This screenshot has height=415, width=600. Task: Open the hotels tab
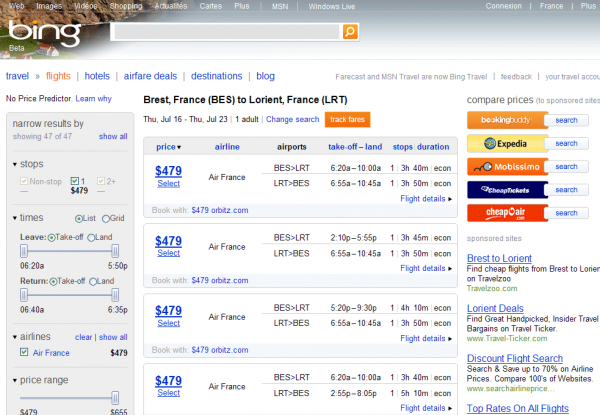97,75
